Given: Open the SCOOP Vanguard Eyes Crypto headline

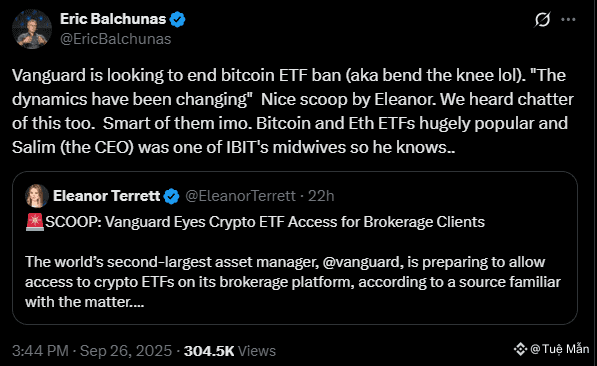Looking at the screenshot, I should tap(265, 222).
